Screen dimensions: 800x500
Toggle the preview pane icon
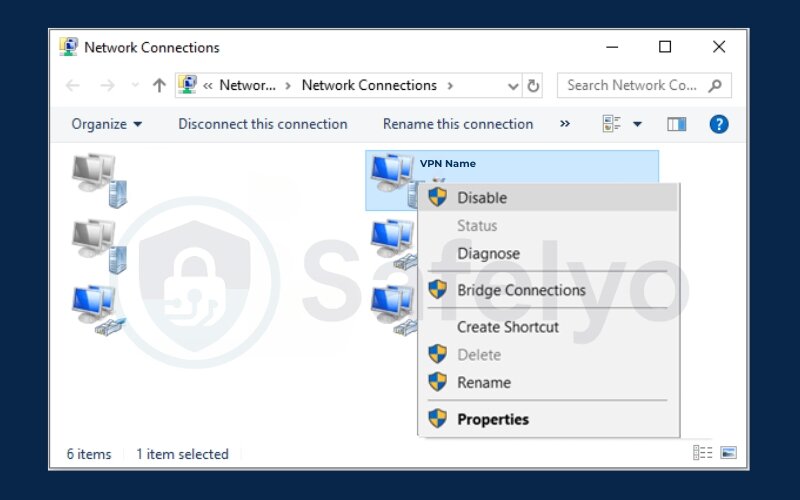677,125
